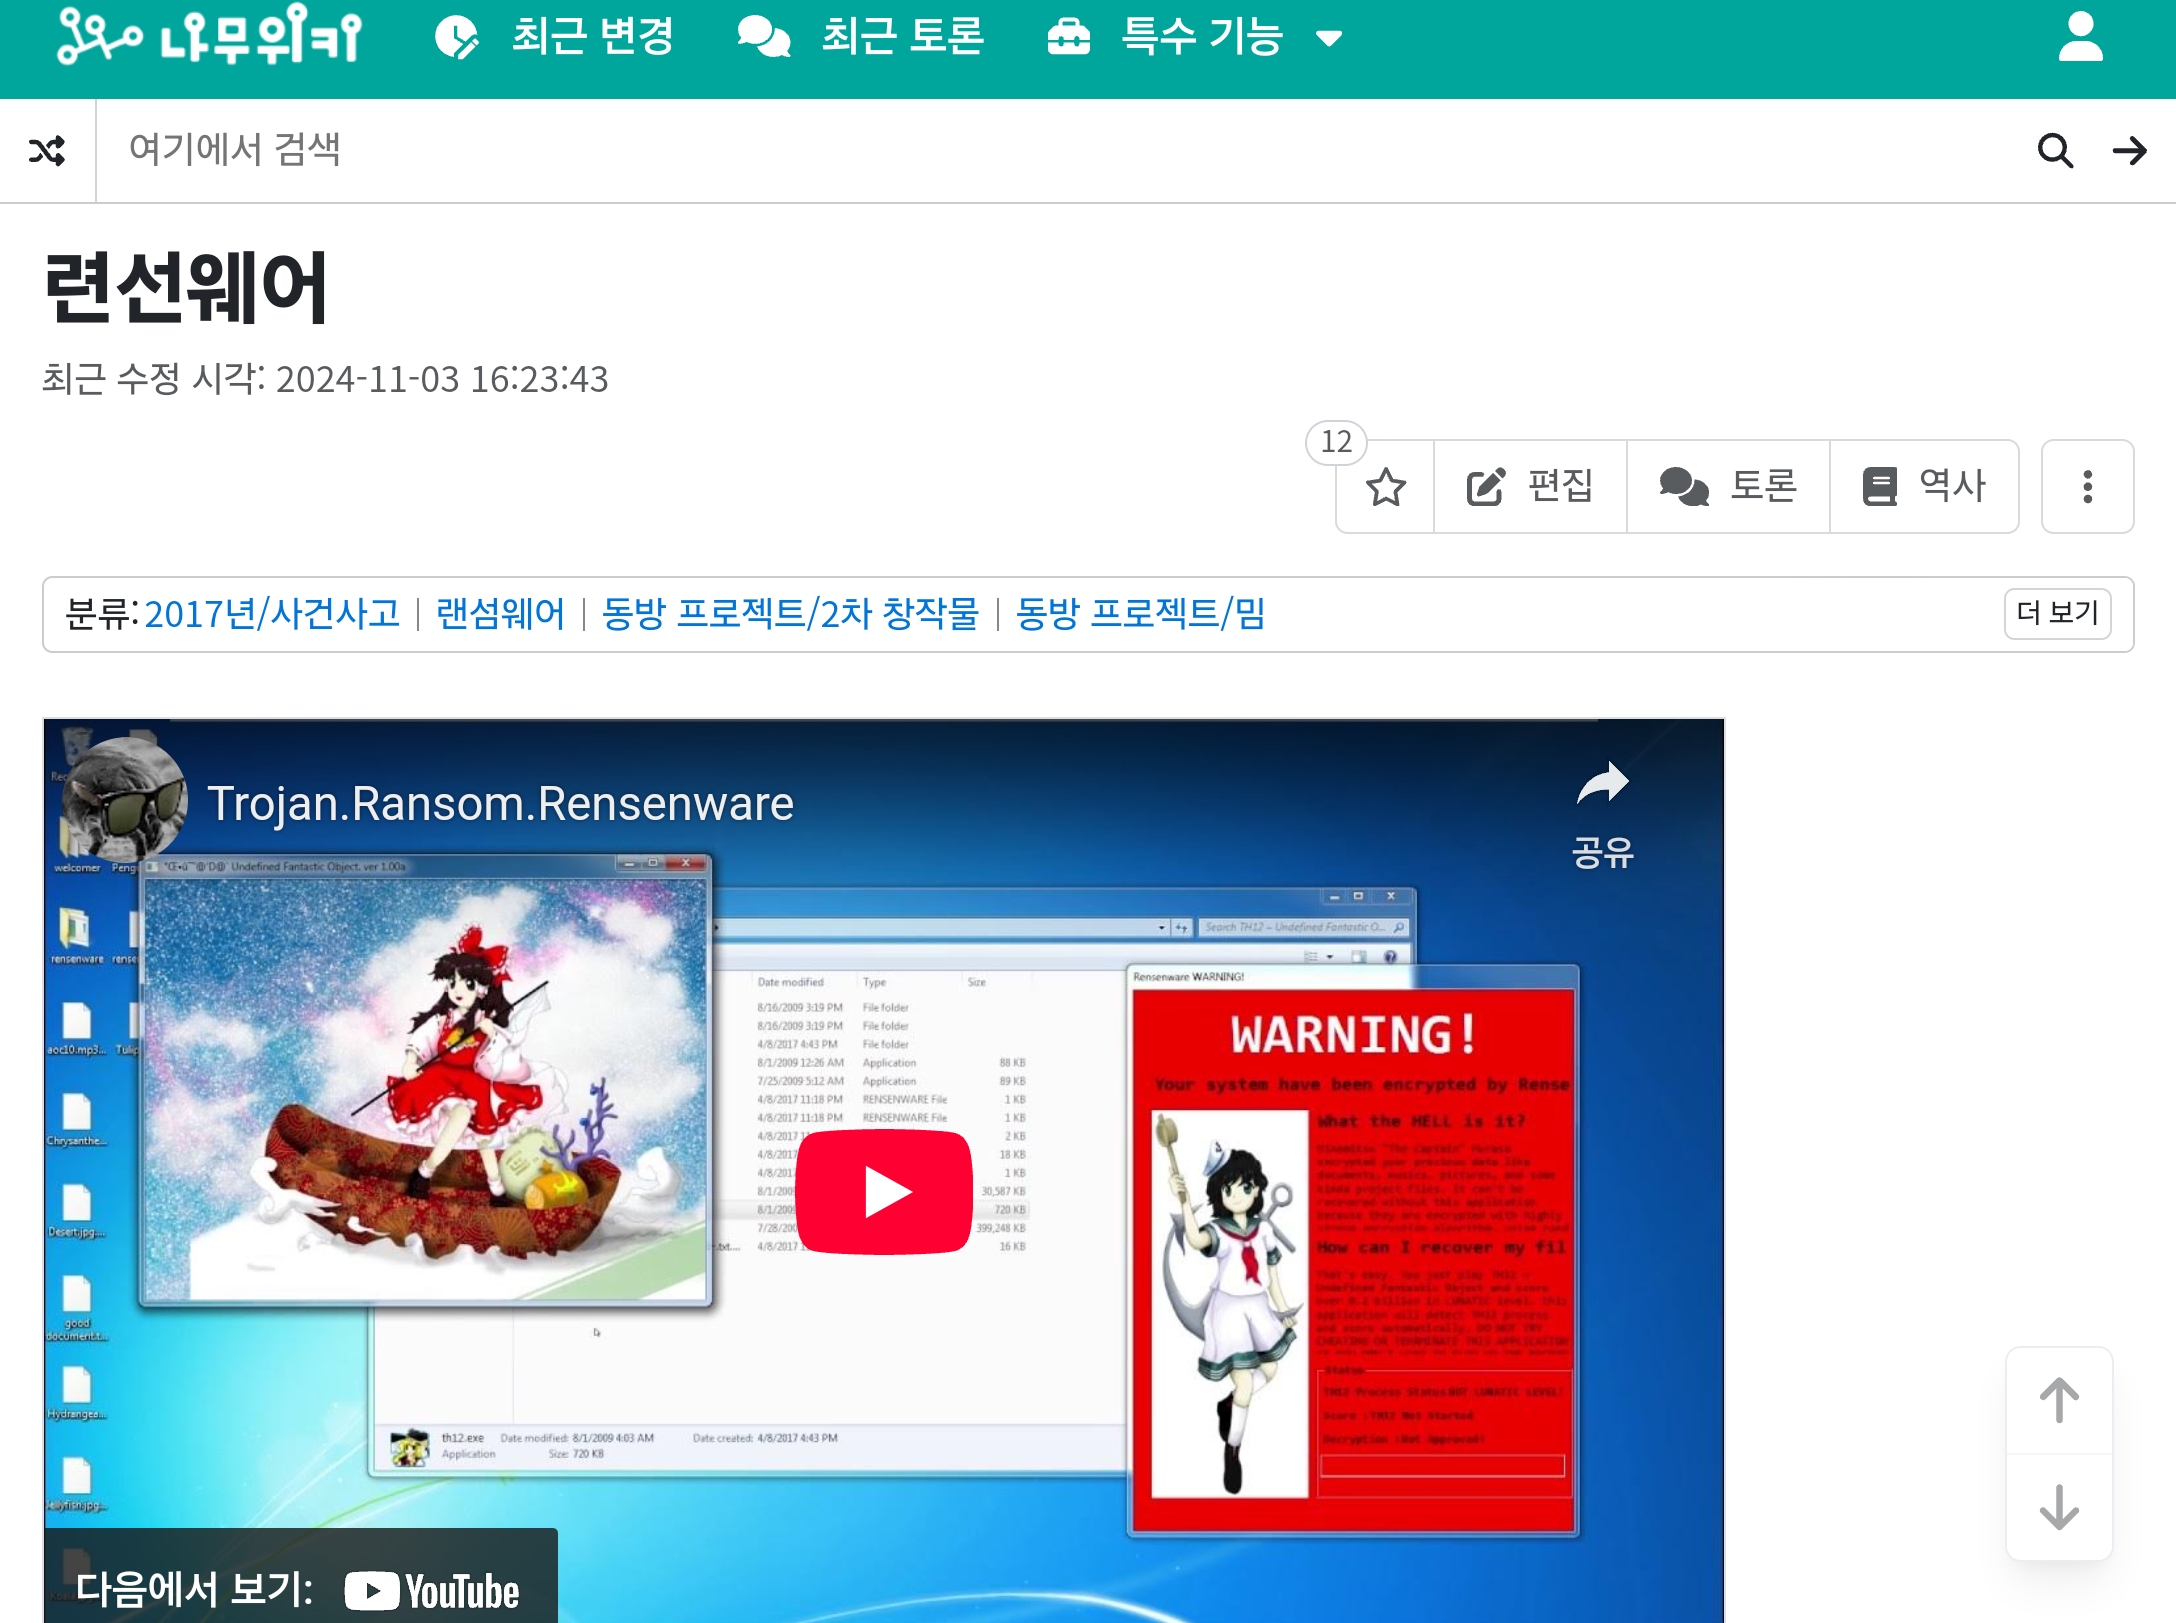This screenshot has width=2176, height=1623.
Task: Open the 토론 discussion button
Action: coord(1728,487)
